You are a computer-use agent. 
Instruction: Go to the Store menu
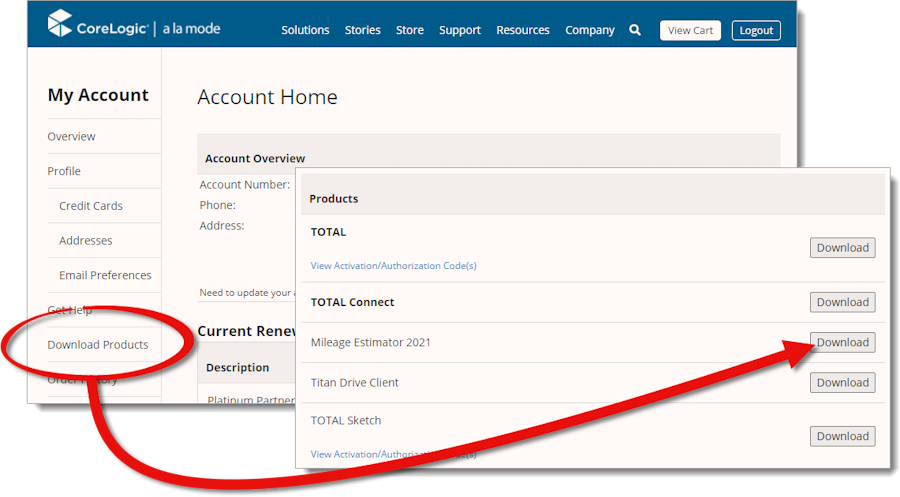[410, 30]
